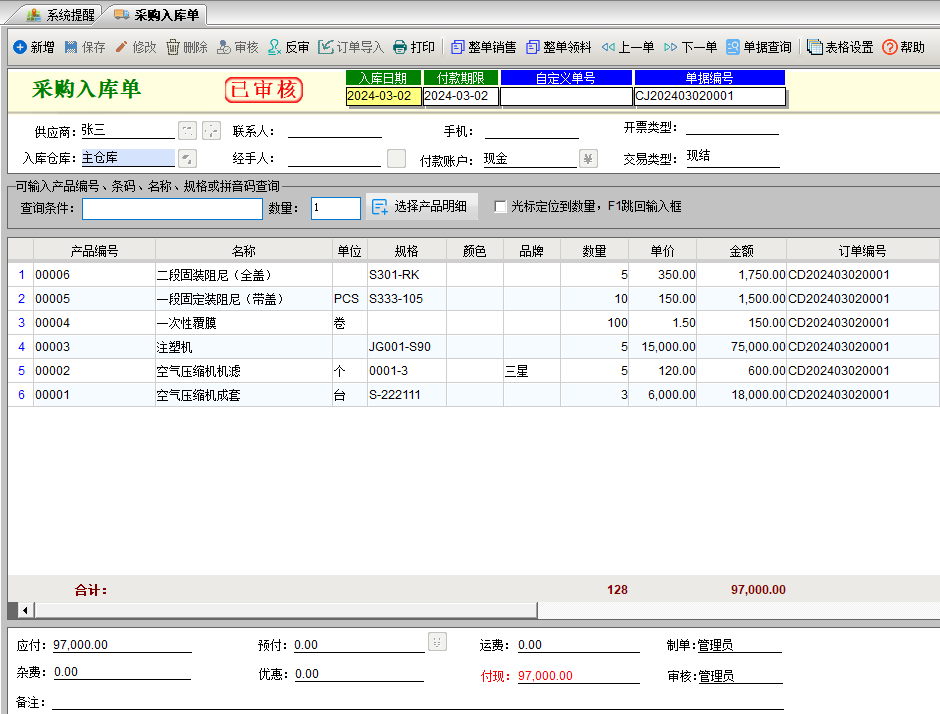
Task: Go to next document with 下一单
Action: coord(690,47)
